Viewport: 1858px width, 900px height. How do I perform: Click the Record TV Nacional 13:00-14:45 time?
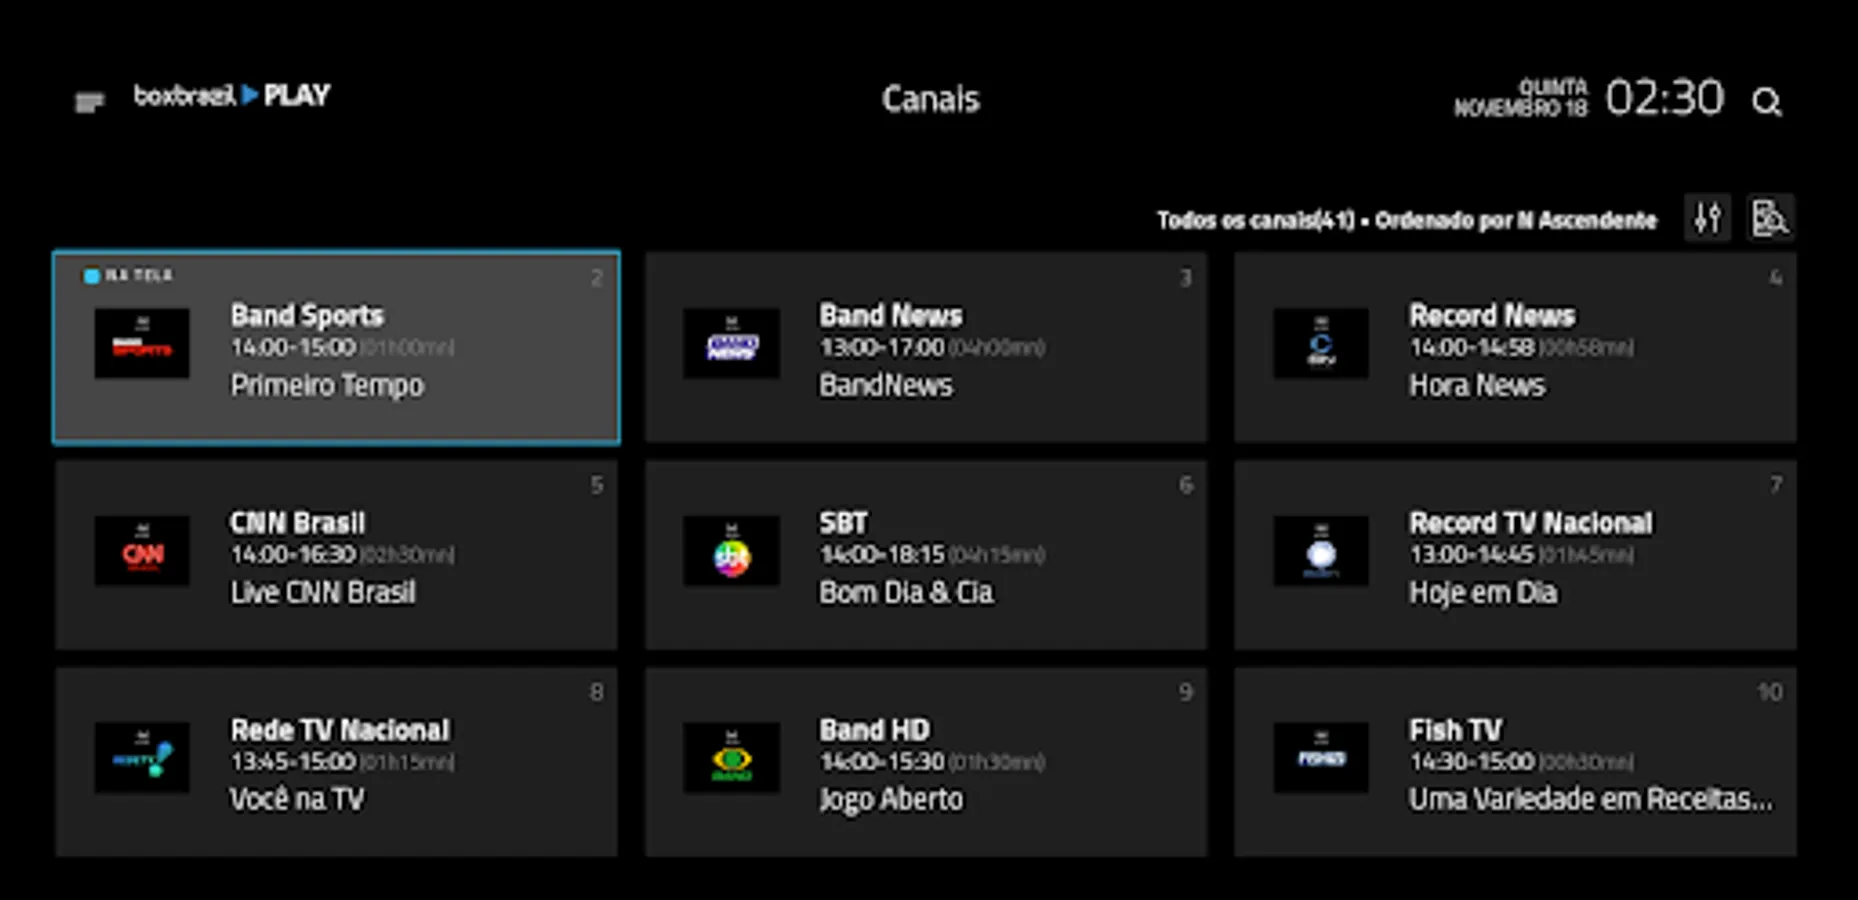(x=1471, y=554)
